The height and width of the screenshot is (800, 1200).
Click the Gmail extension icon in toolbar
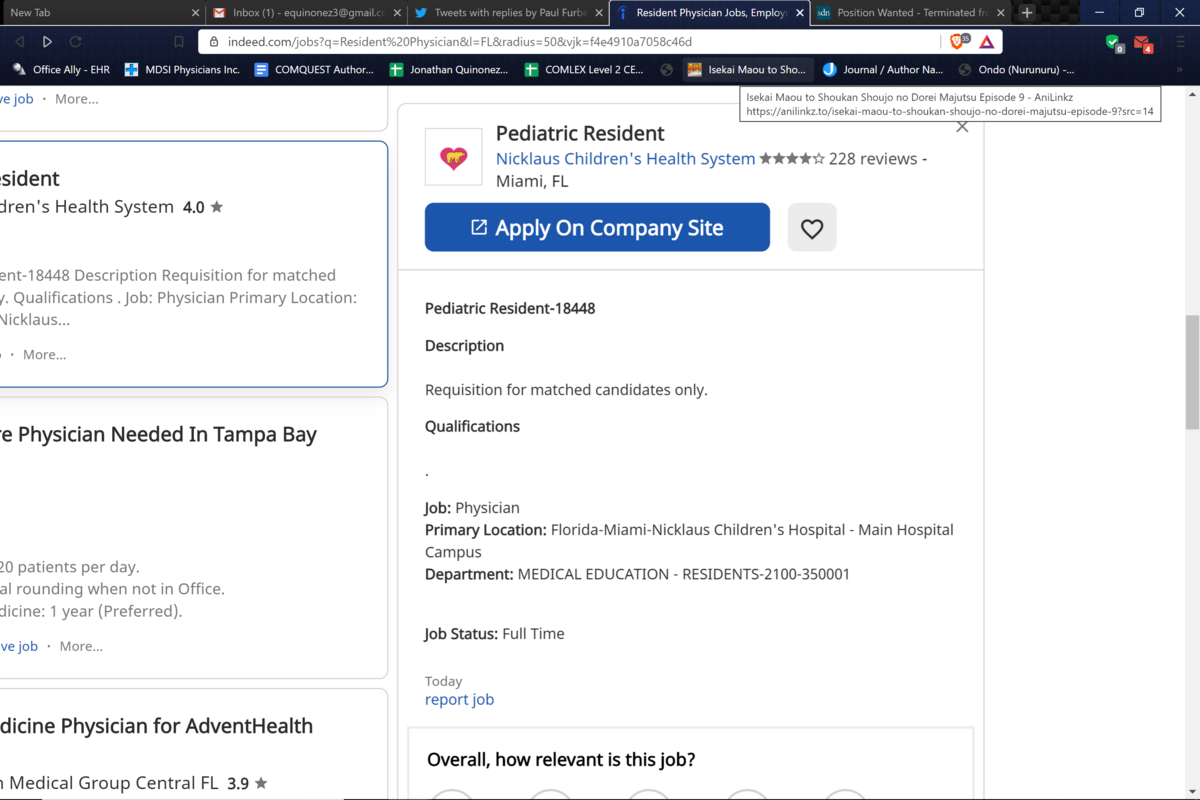coord(1143,43)
